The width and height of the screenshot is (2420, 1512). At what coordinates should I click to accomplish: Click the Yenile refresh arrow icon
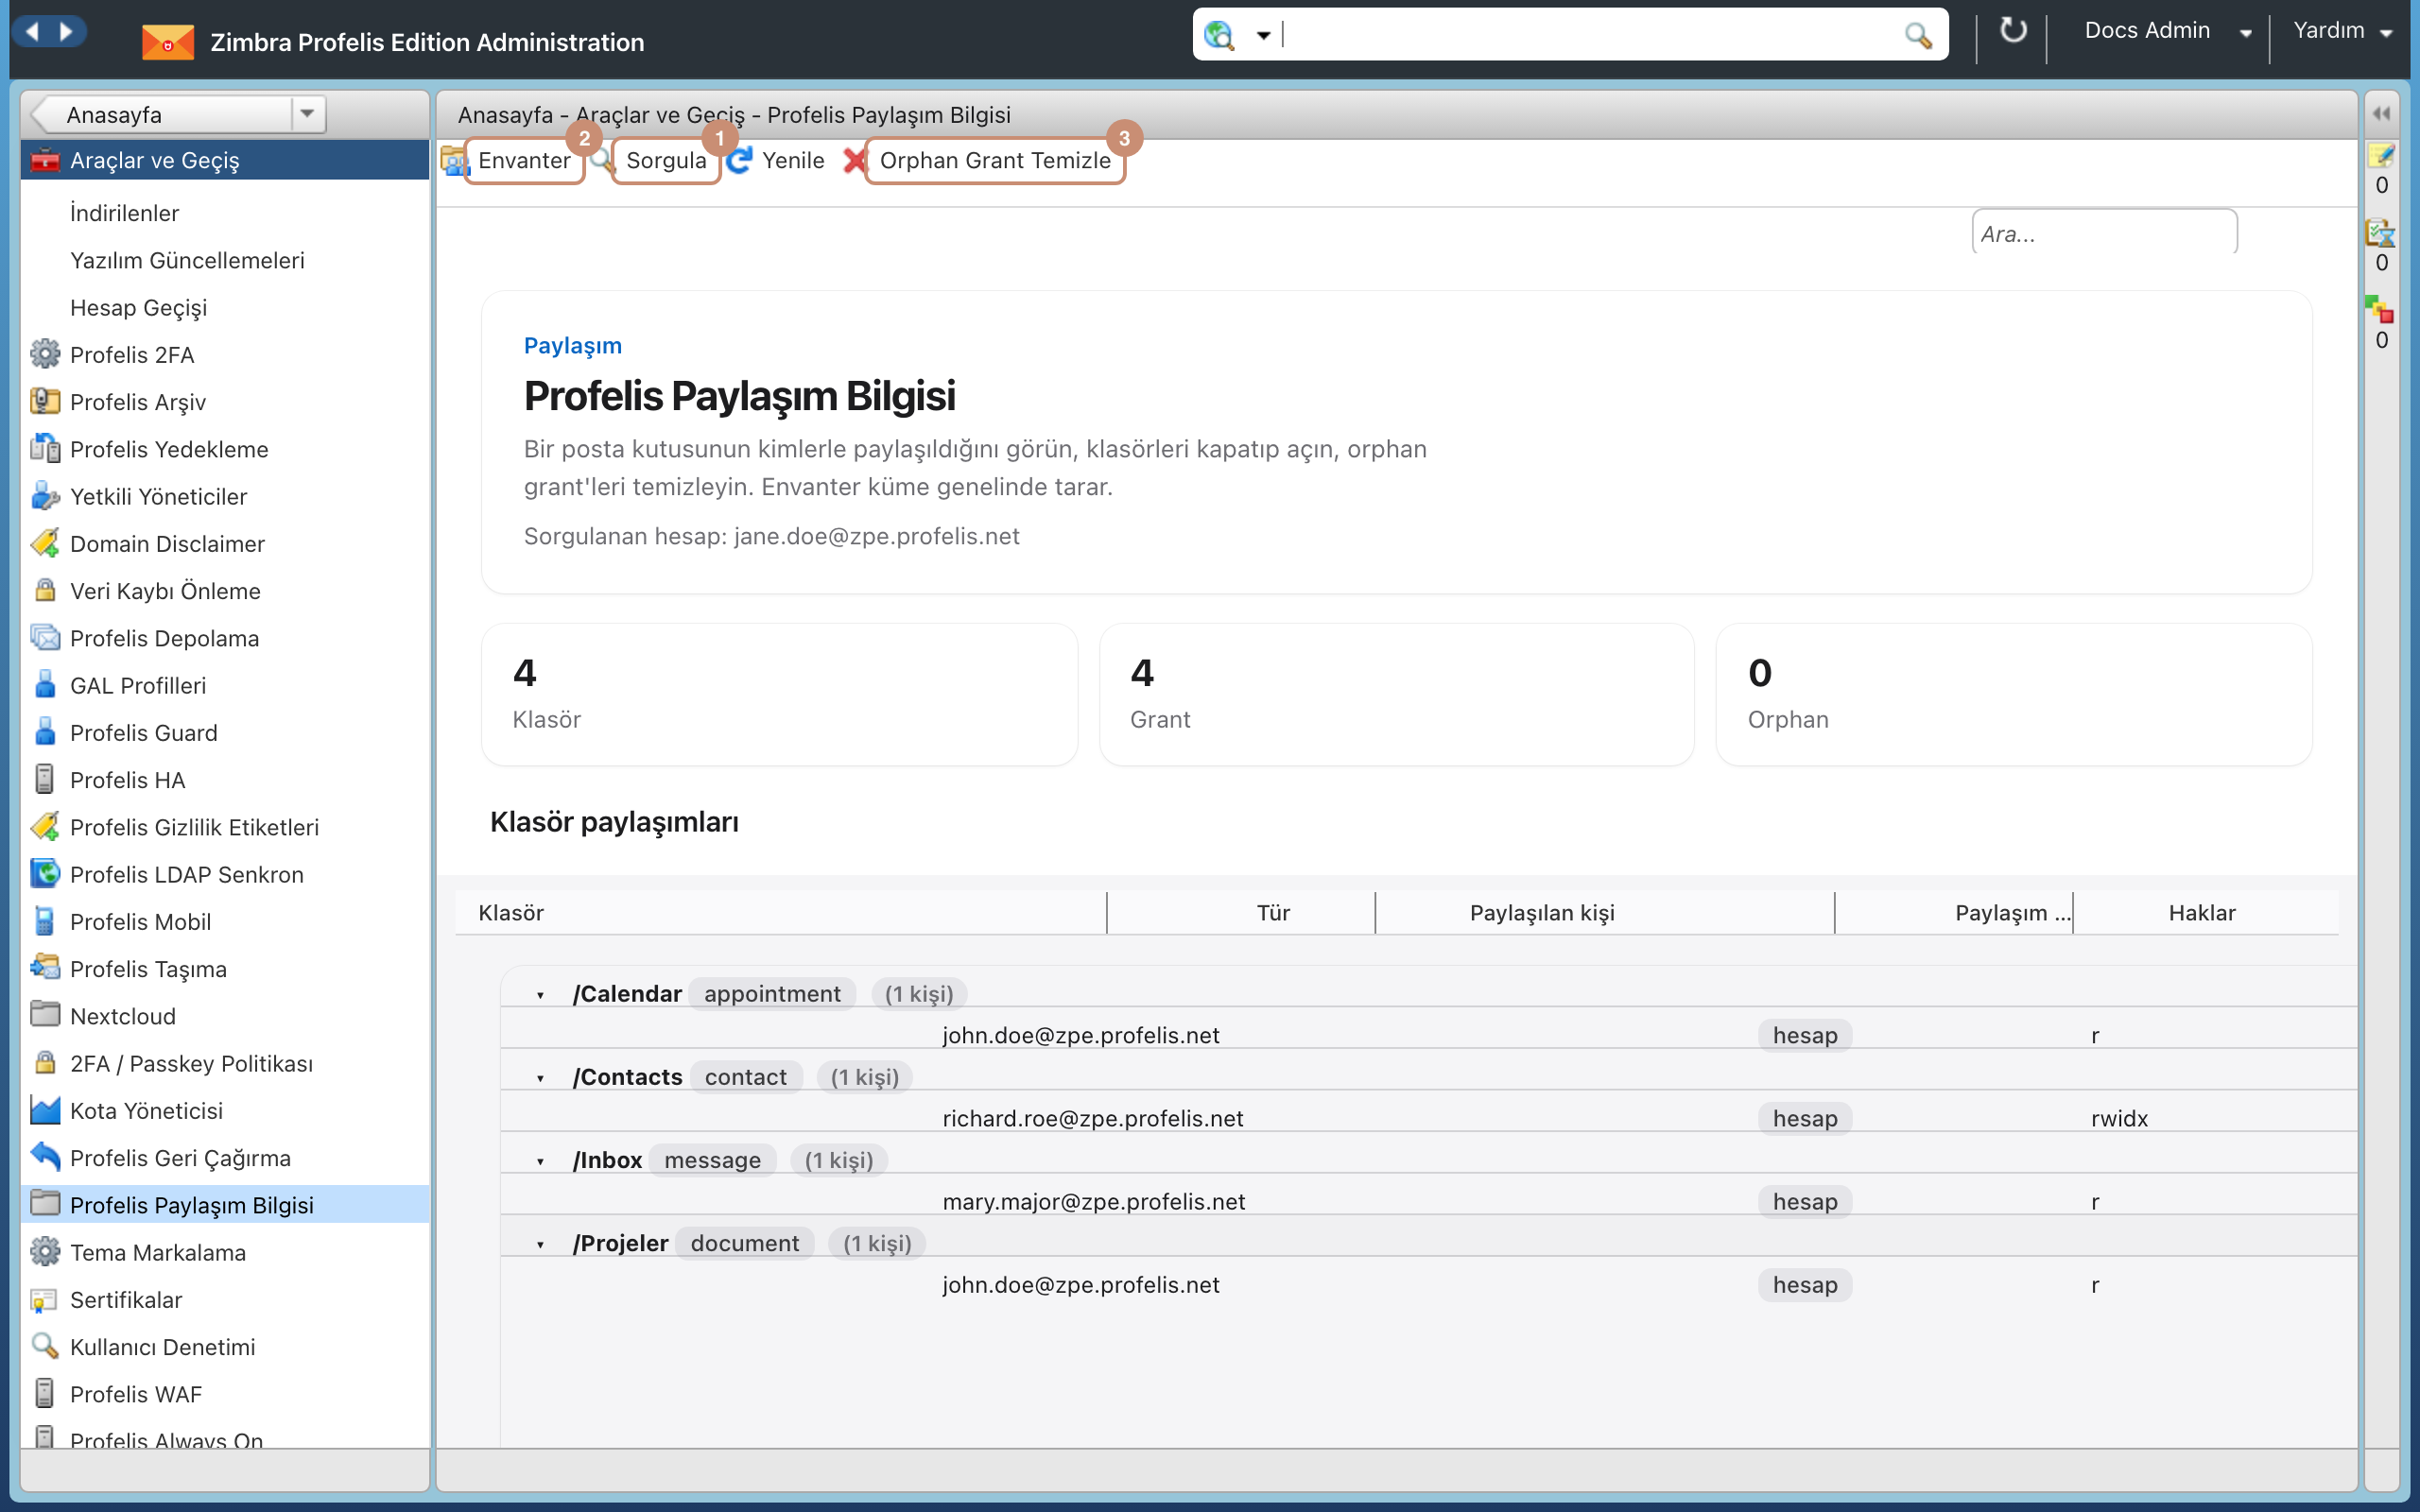[740, 160]
